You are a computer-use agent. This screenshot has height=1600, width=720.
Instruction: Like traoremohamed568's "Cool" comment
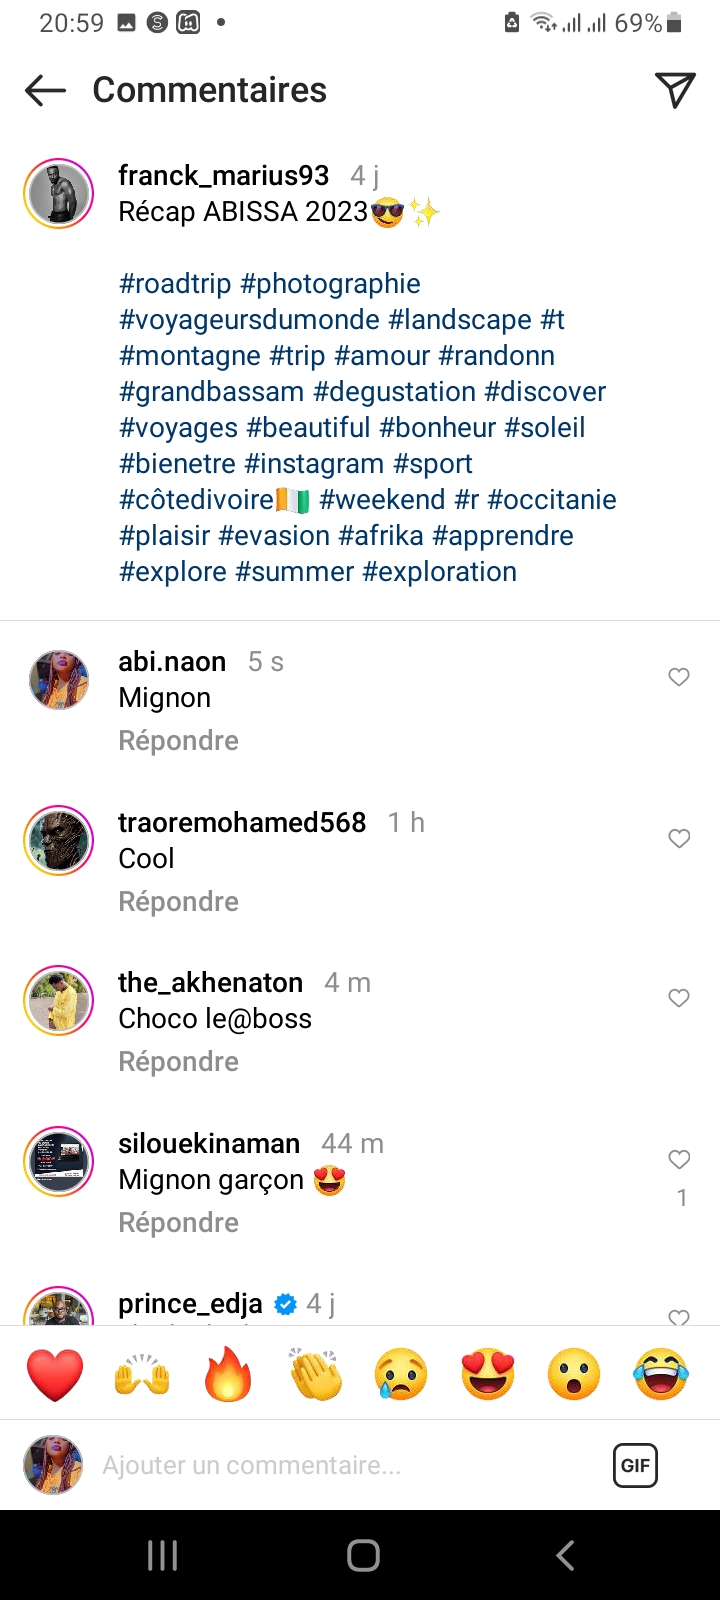coord(679,838)
